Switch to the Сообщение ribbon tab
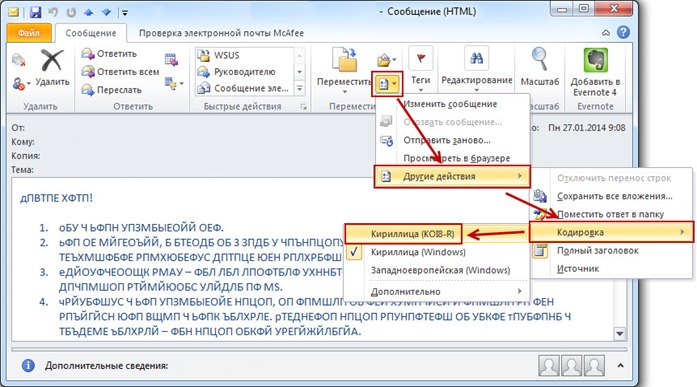Screen dimensions: 697x387 (x=91, y=33)
